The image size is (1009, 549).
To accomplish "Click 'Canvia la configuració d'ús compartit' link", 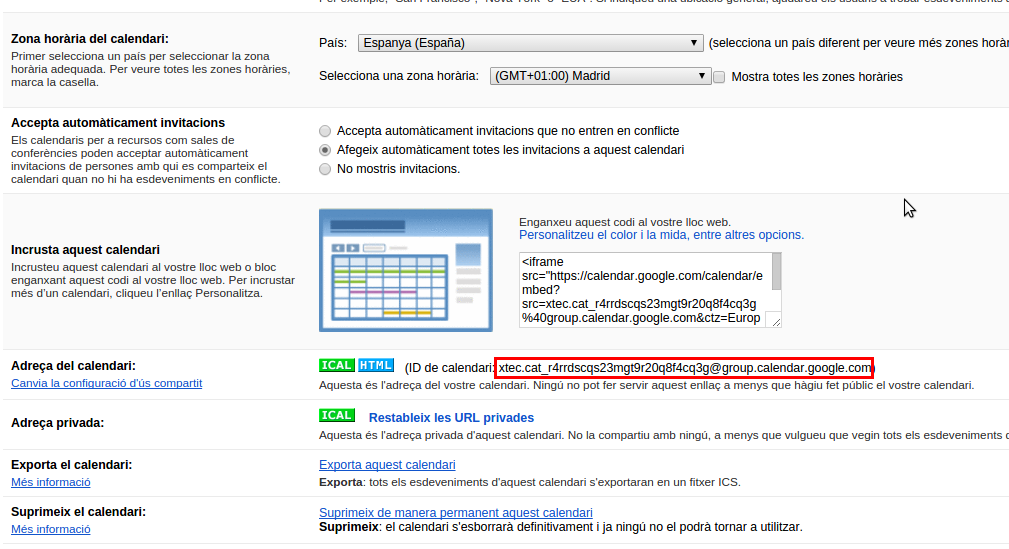I will (106, 383).
